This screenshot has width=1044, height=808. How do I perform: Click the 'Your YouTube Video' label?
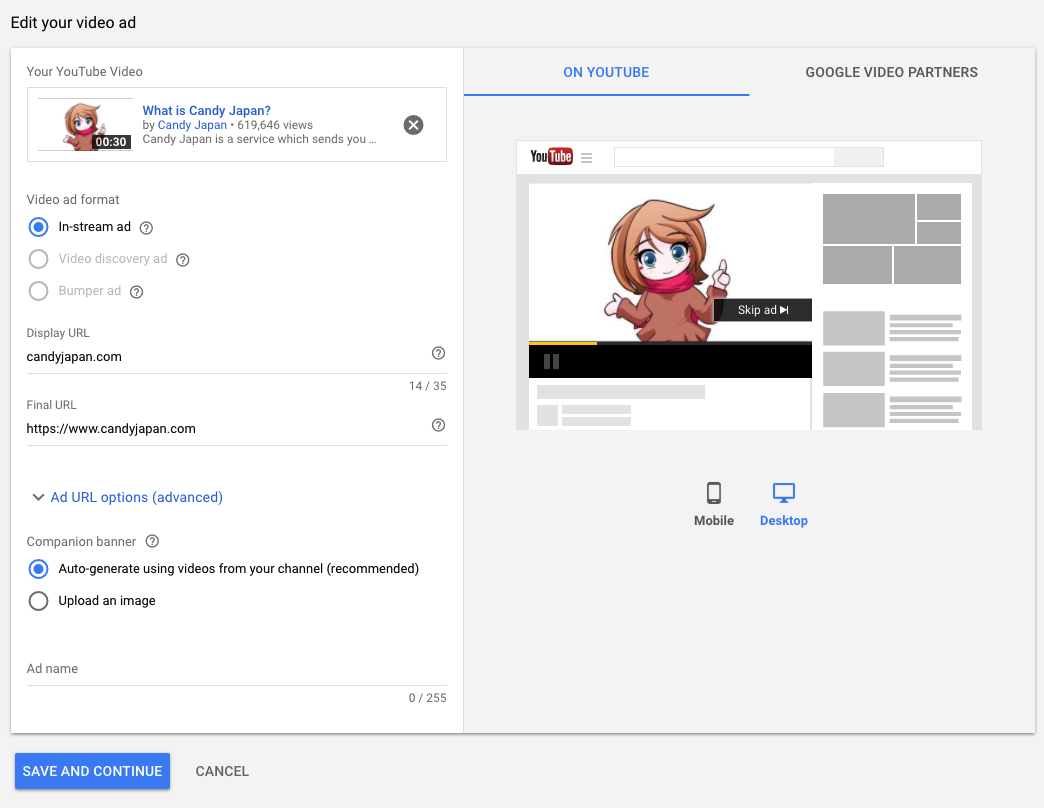point(85,72)
